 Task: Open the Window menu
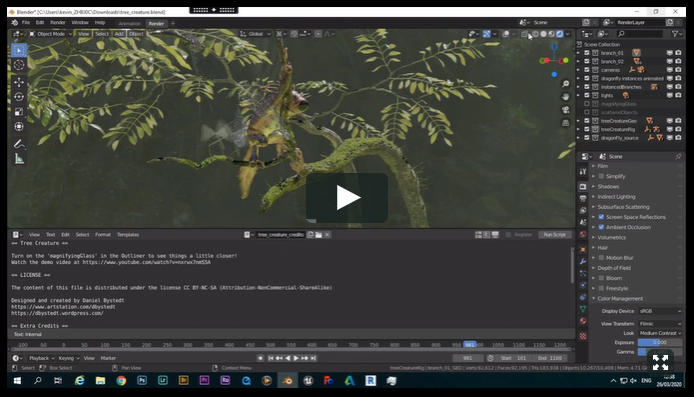click(x=80, y=23)
